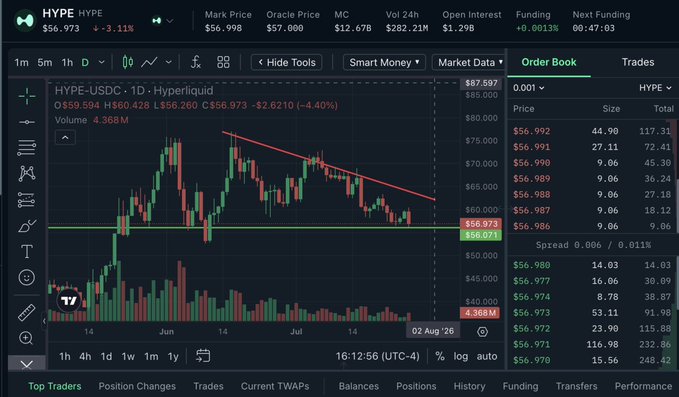Image resolution: width=679 pixels, height=397 pixels.
Task: Open the Market Data dropdown
Action: pos(470,62)
